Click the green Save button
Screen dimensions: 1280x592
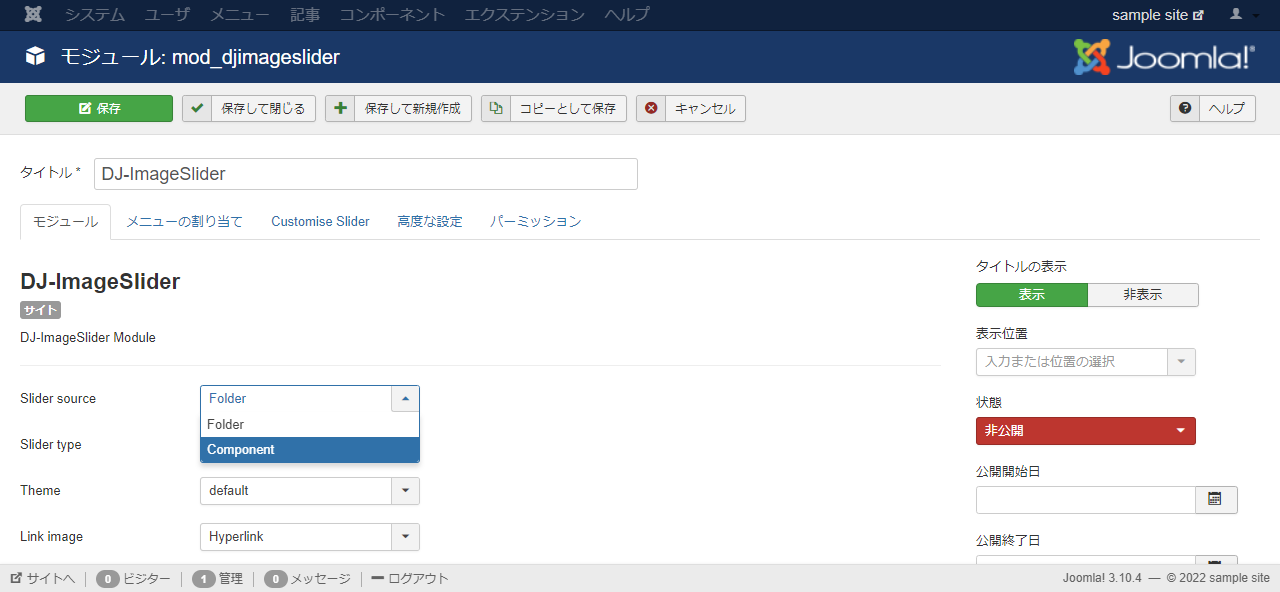tap(99, 109)
